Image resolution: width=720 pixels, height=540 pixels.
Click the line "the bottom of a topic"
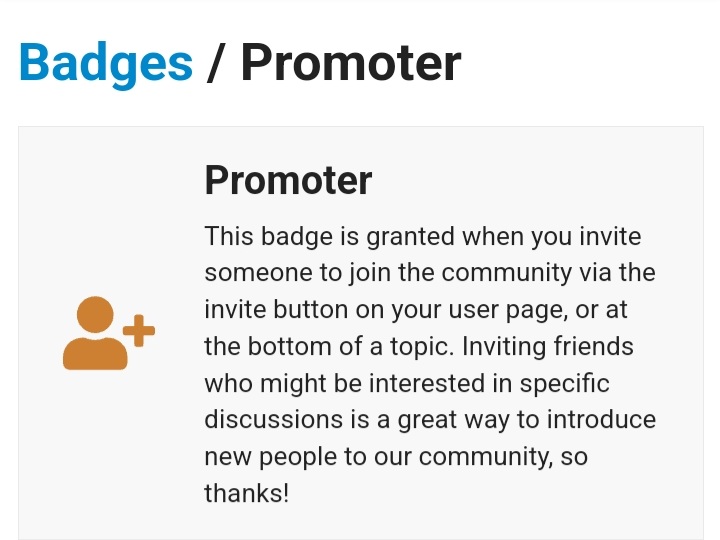coord(418,347)
